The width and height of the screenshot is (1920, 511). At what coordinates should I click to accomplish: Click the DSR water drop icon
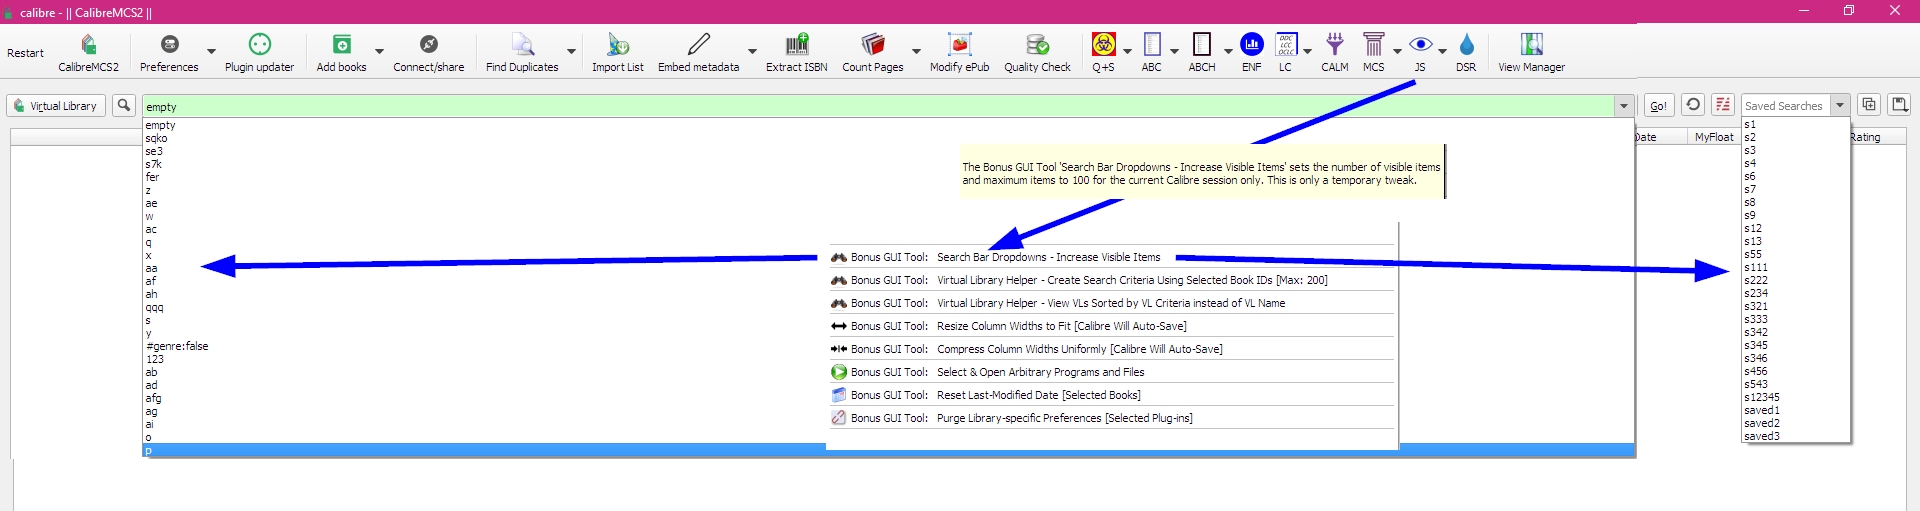(1466, 44)
